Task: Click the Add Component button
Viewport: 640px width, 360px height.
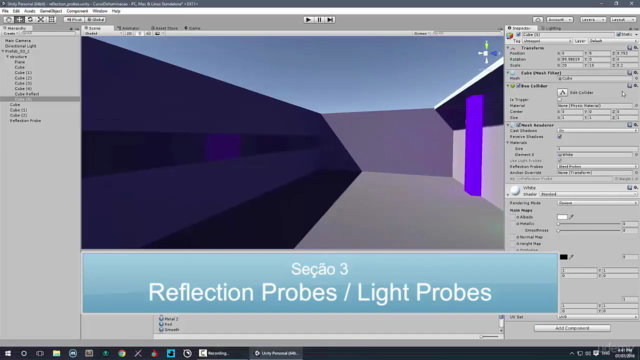Action: click(572, 328)
